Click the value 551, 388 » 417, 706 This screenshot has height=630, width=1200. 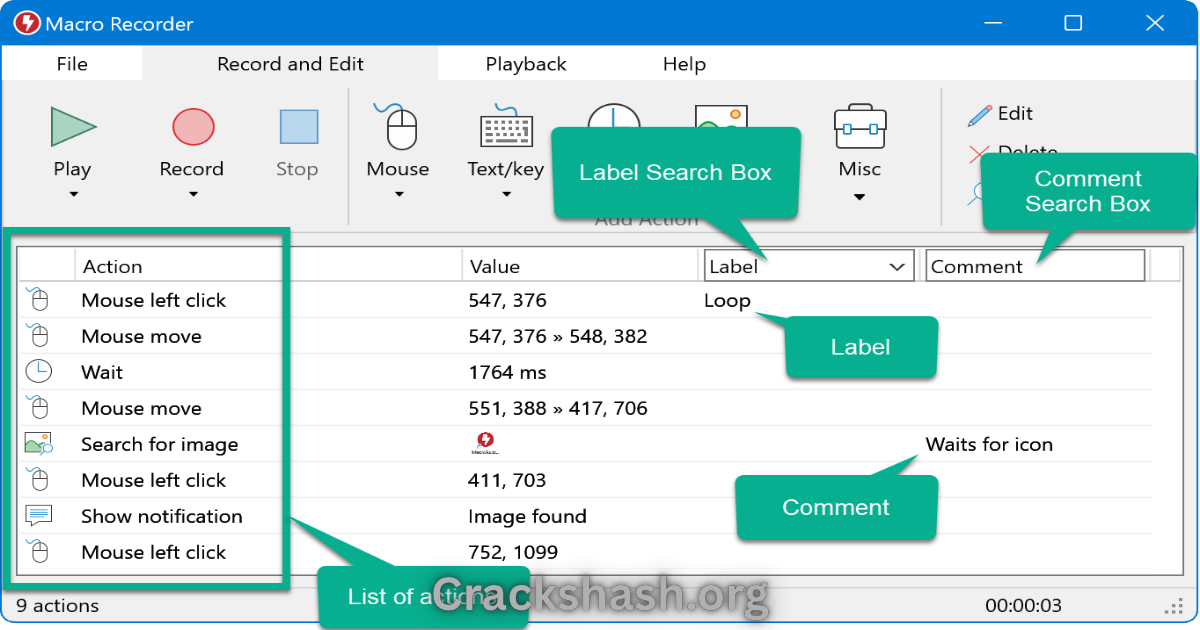[x=558, y=408]
